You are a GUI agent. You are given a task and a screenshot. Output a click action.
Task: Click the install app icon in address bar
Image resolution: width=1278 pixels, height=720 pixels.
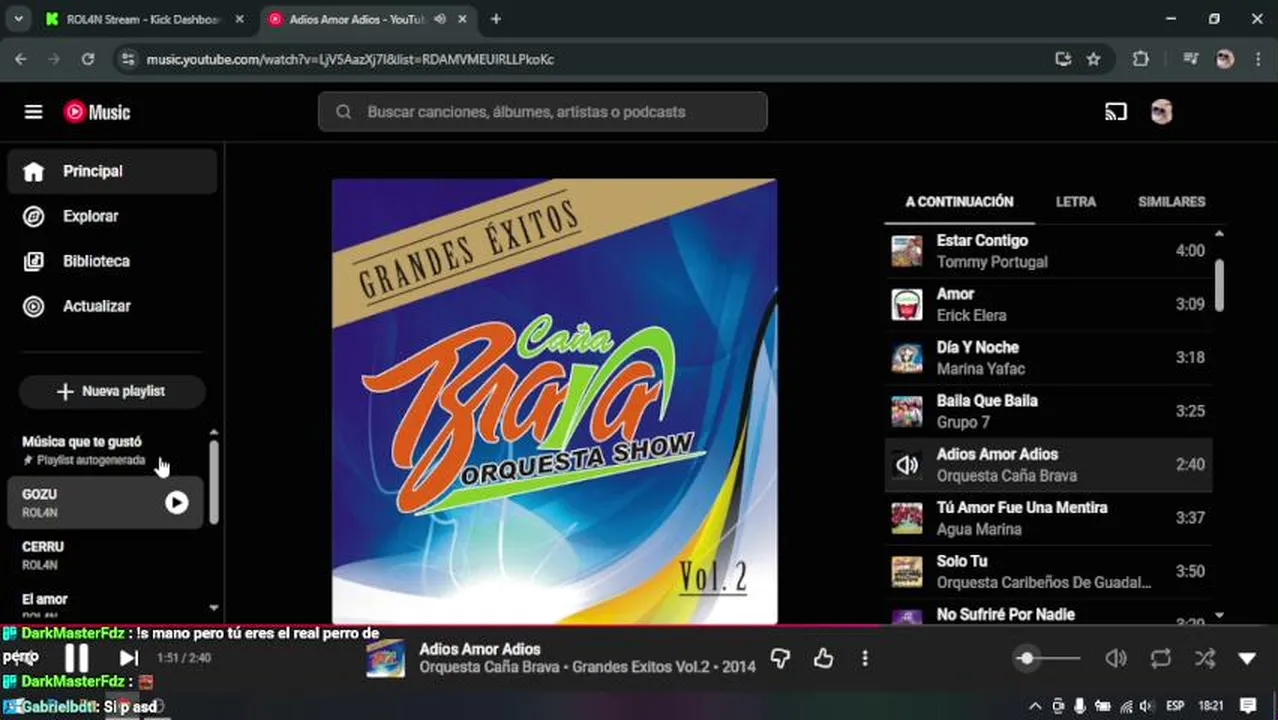tap(1063, 59)
